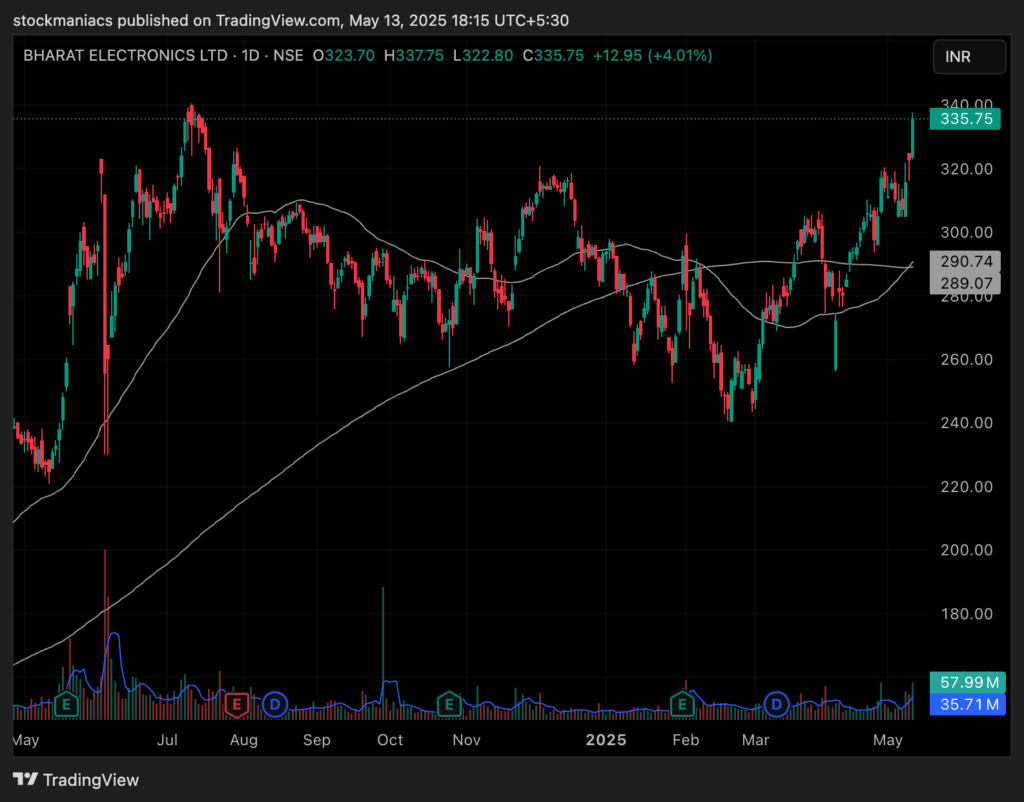Screen dimensions: 1024x802
Task: Click the open value O323.70
Action: coord(344,56)
